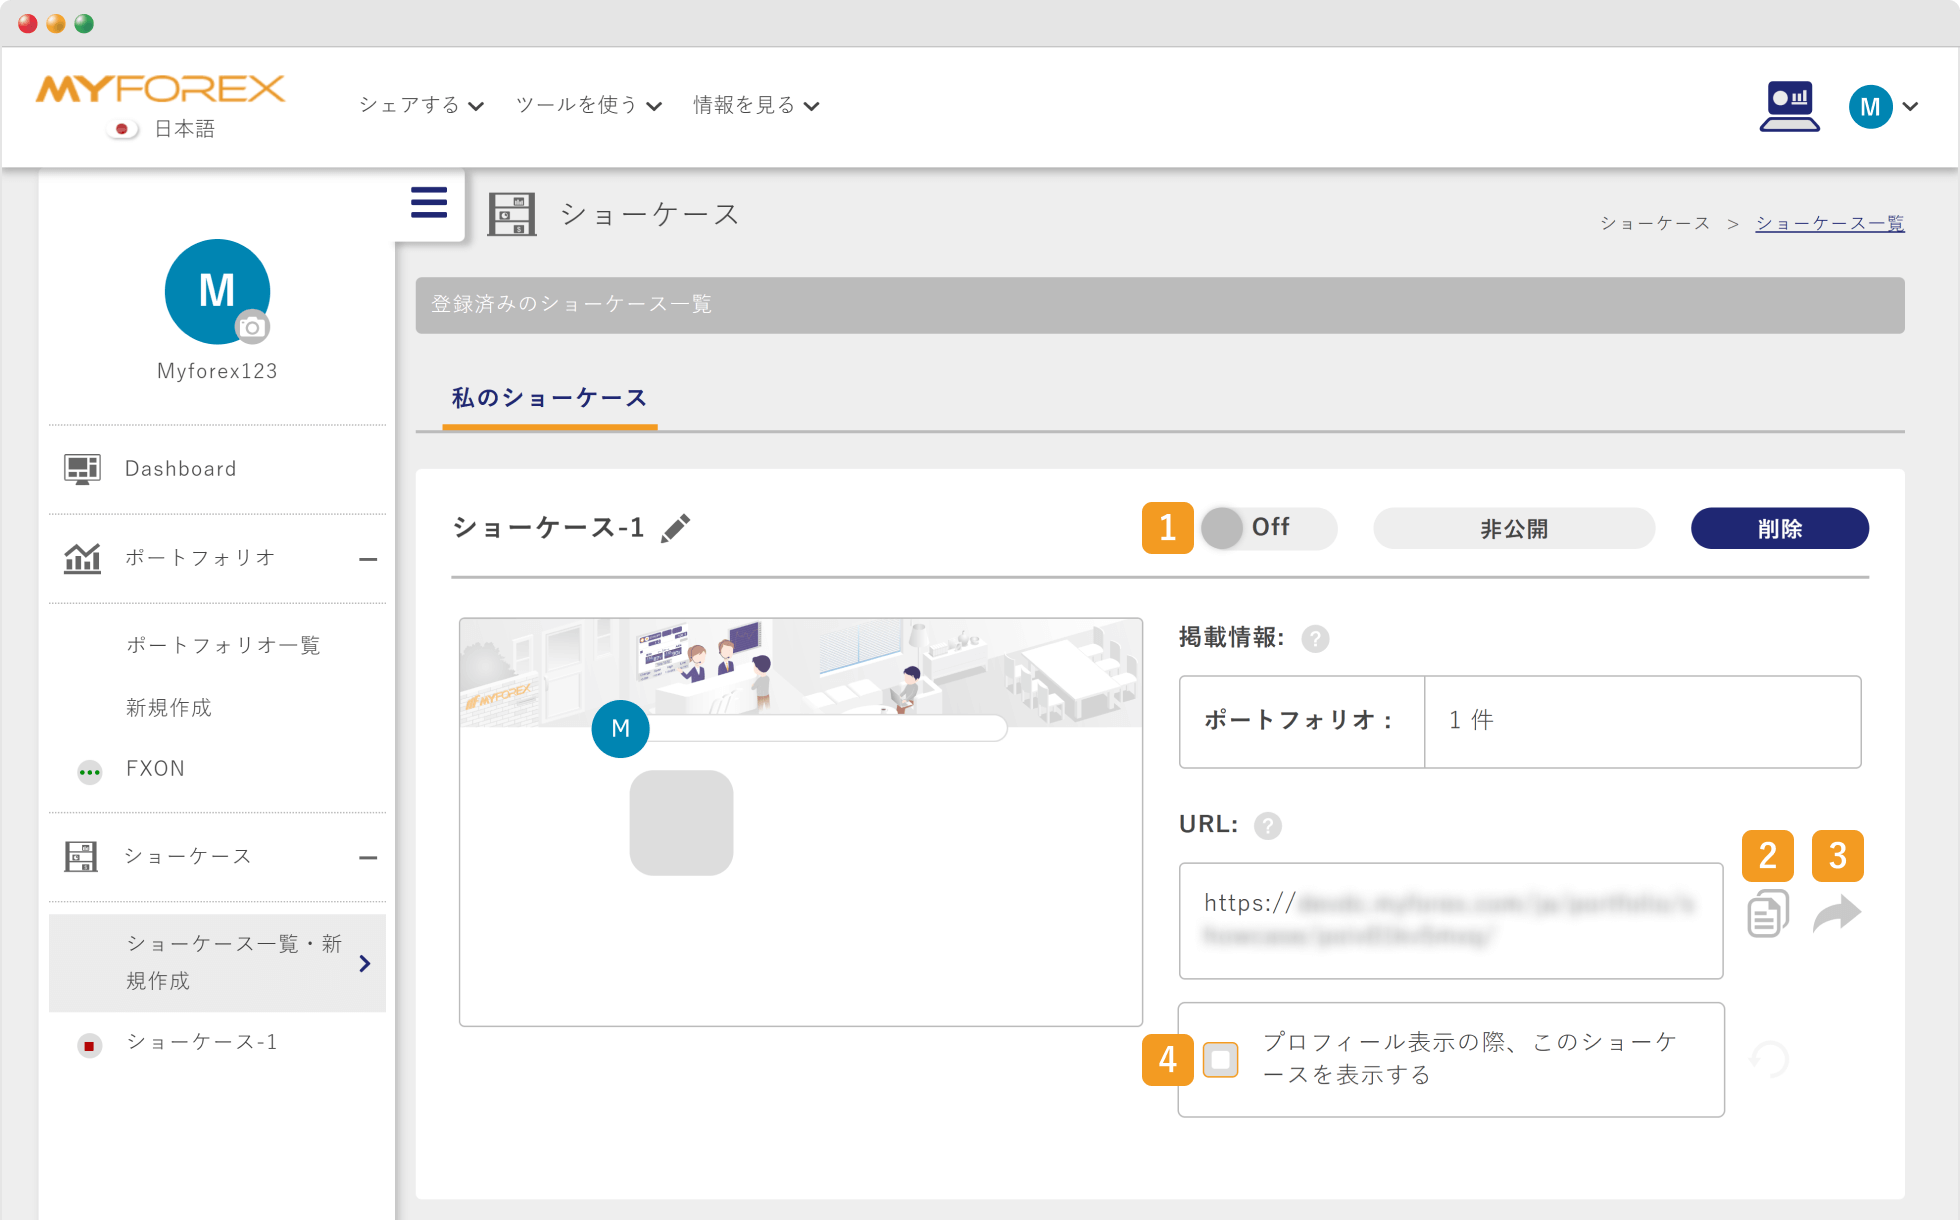Select the Dashboard icon in the sidebar
Image resolution: width=1960 pixels, height=1220 pixels.
point(82,468)
